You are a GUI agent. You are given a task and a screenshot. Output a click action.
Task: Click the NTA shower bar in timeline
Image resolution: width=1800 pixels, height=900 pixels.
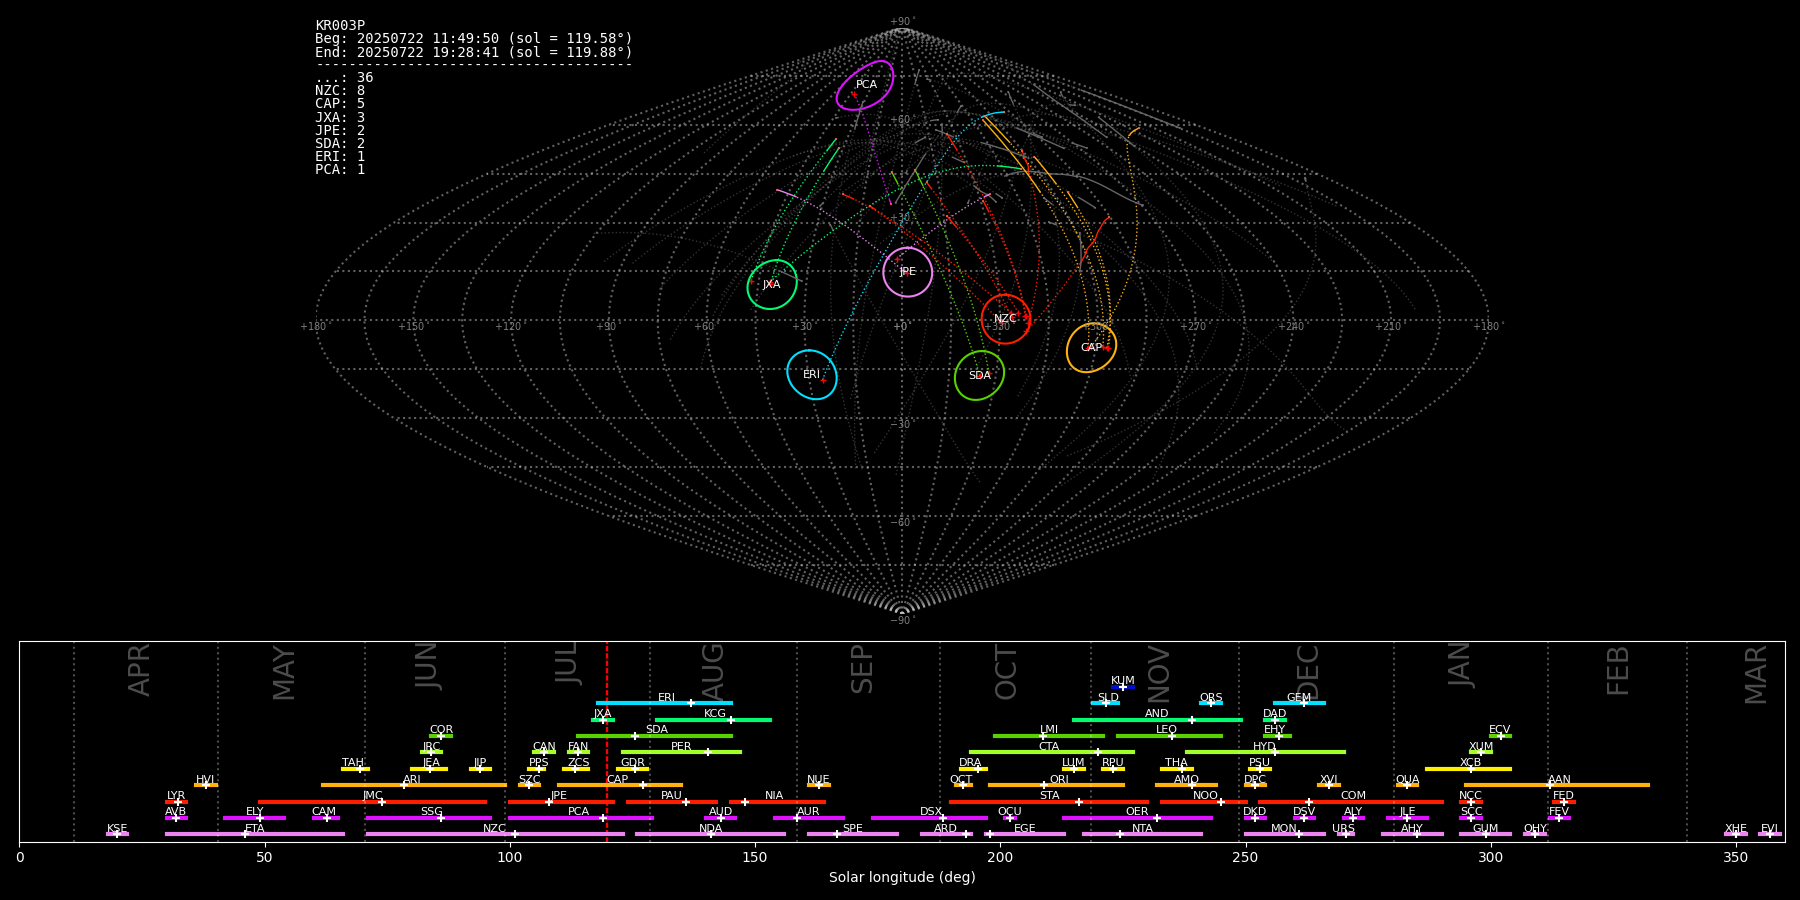click(x=1142, y=834)
